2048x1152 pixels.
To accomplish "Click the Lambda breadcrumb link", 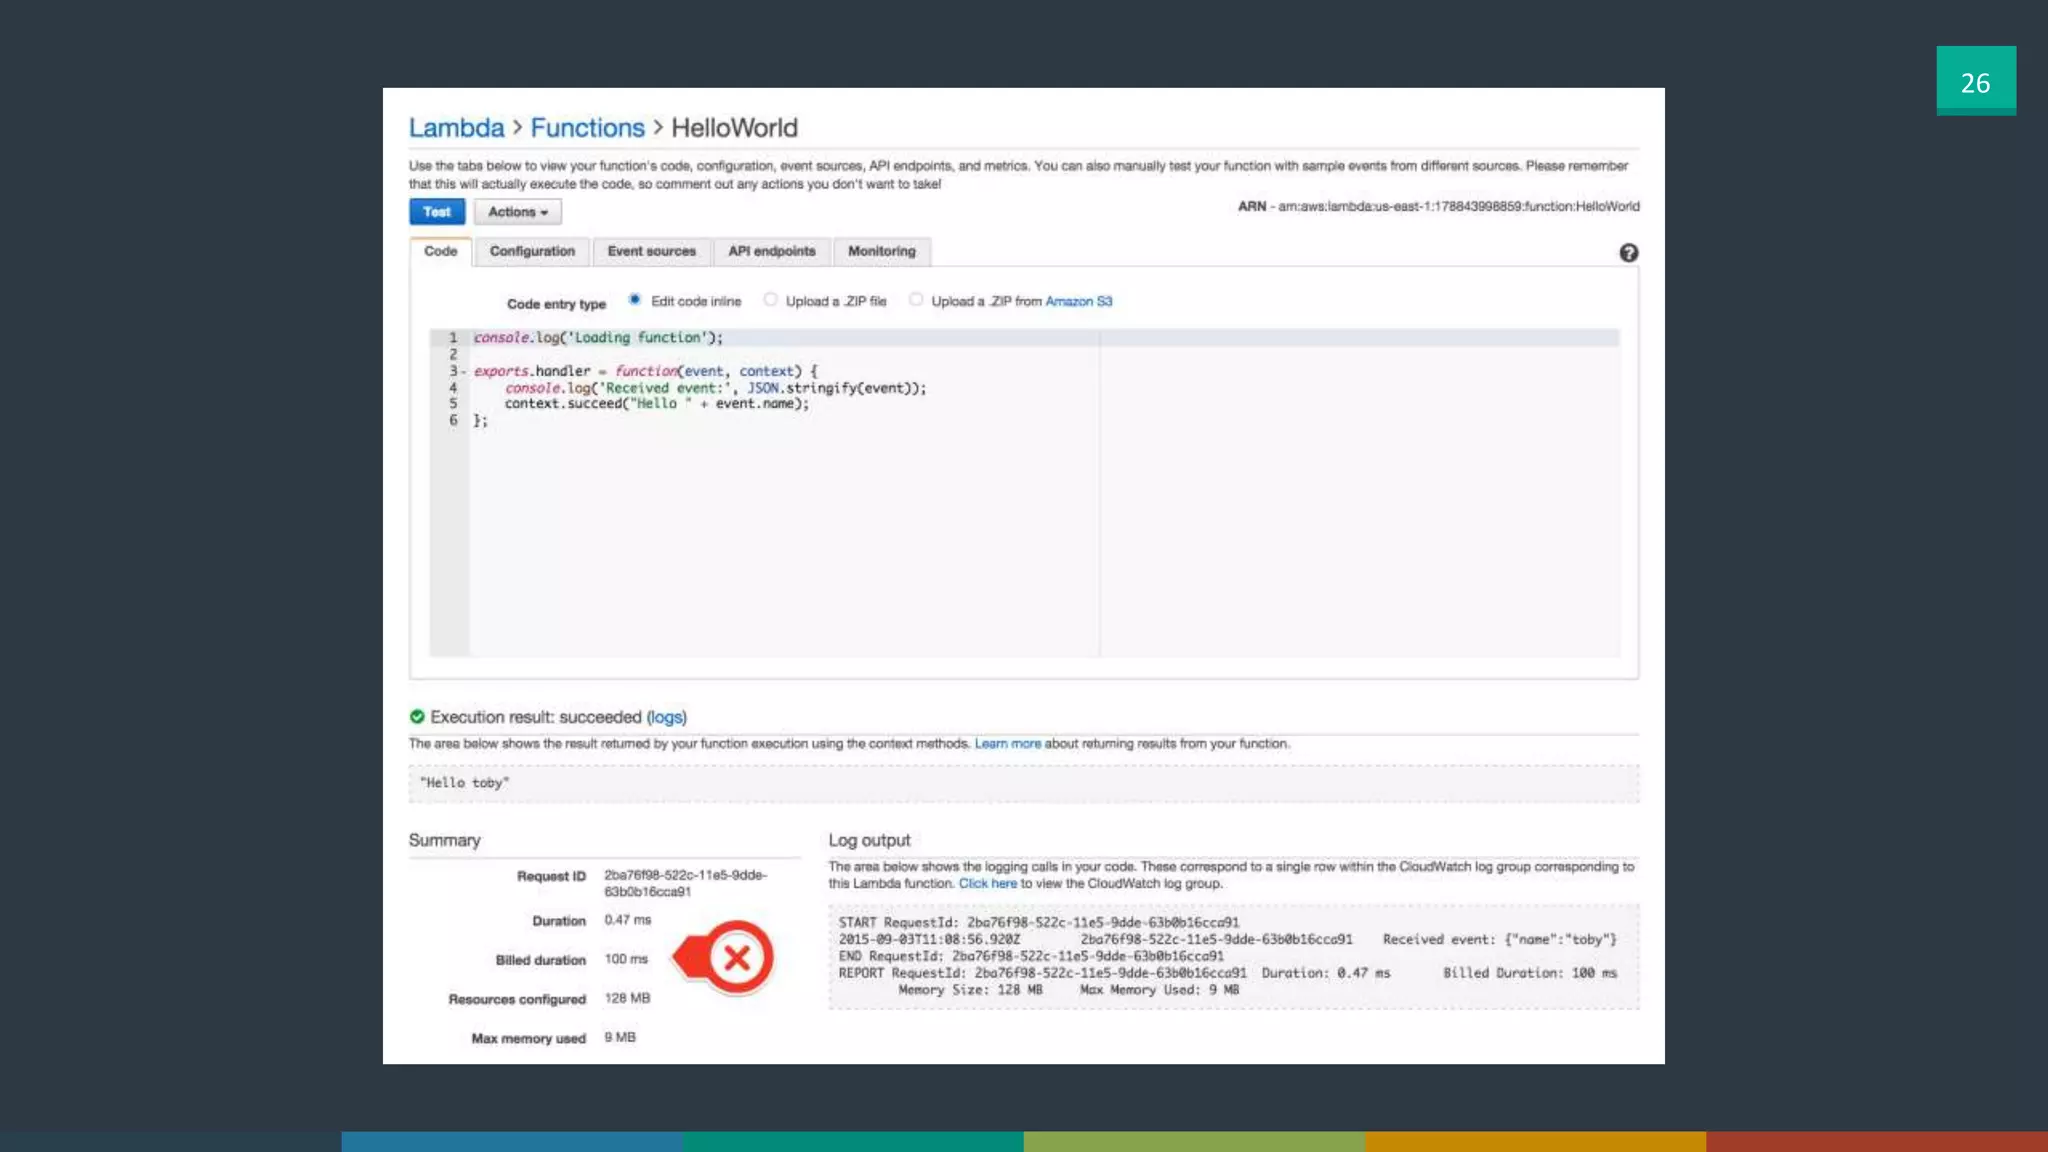I will pyautogui.click(x=456, y=128).
